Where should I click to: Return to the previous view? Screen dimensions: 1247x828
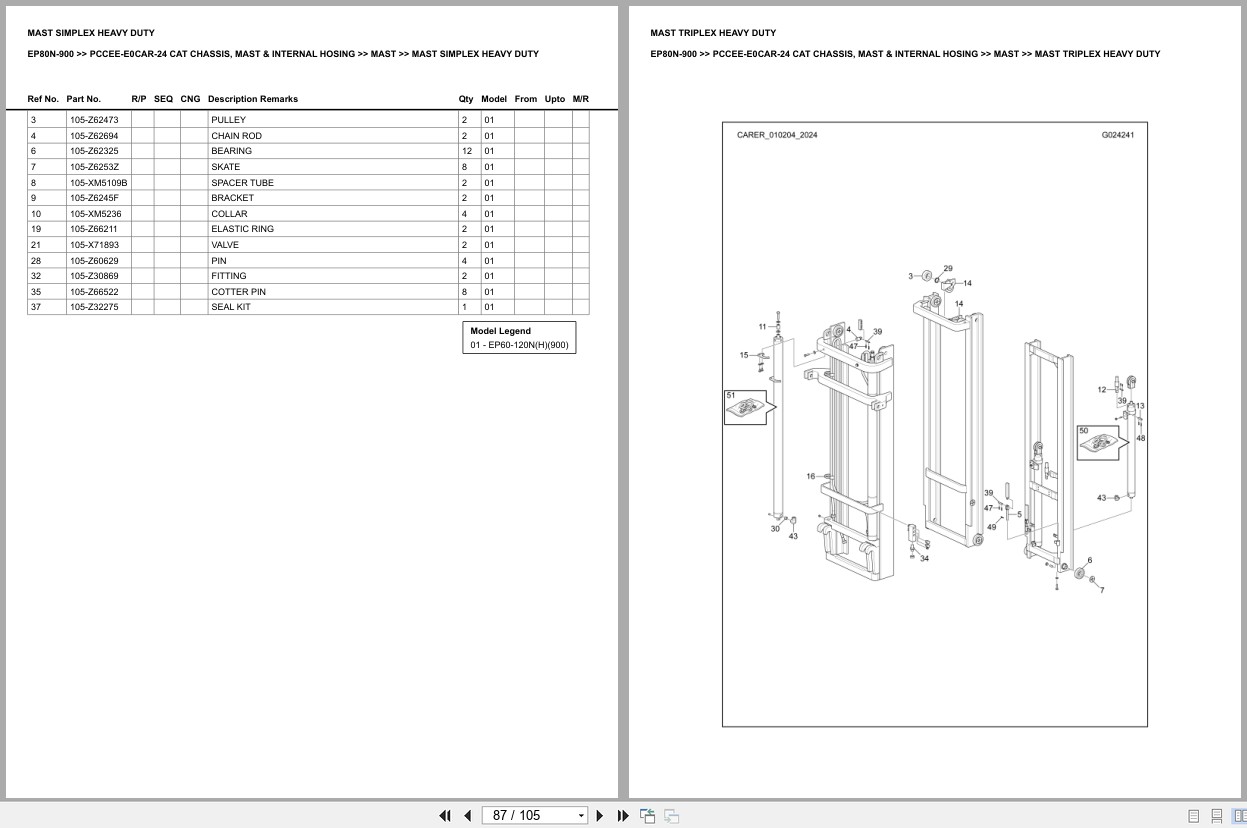pos(646,815)
